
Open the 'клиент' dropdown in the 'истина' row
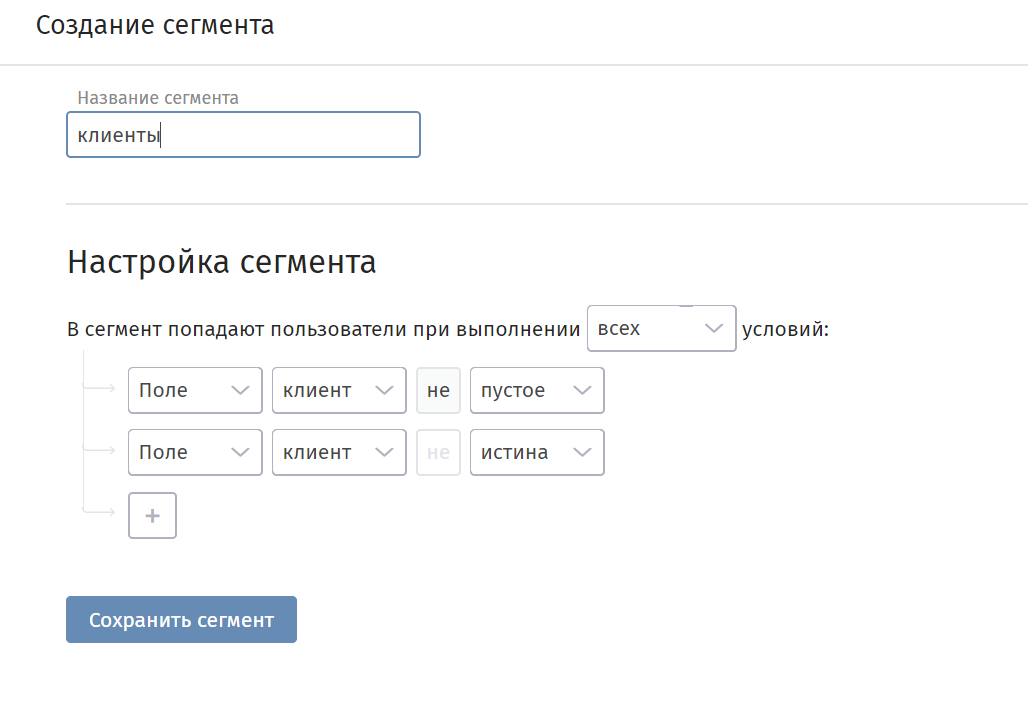pos(339,452)
